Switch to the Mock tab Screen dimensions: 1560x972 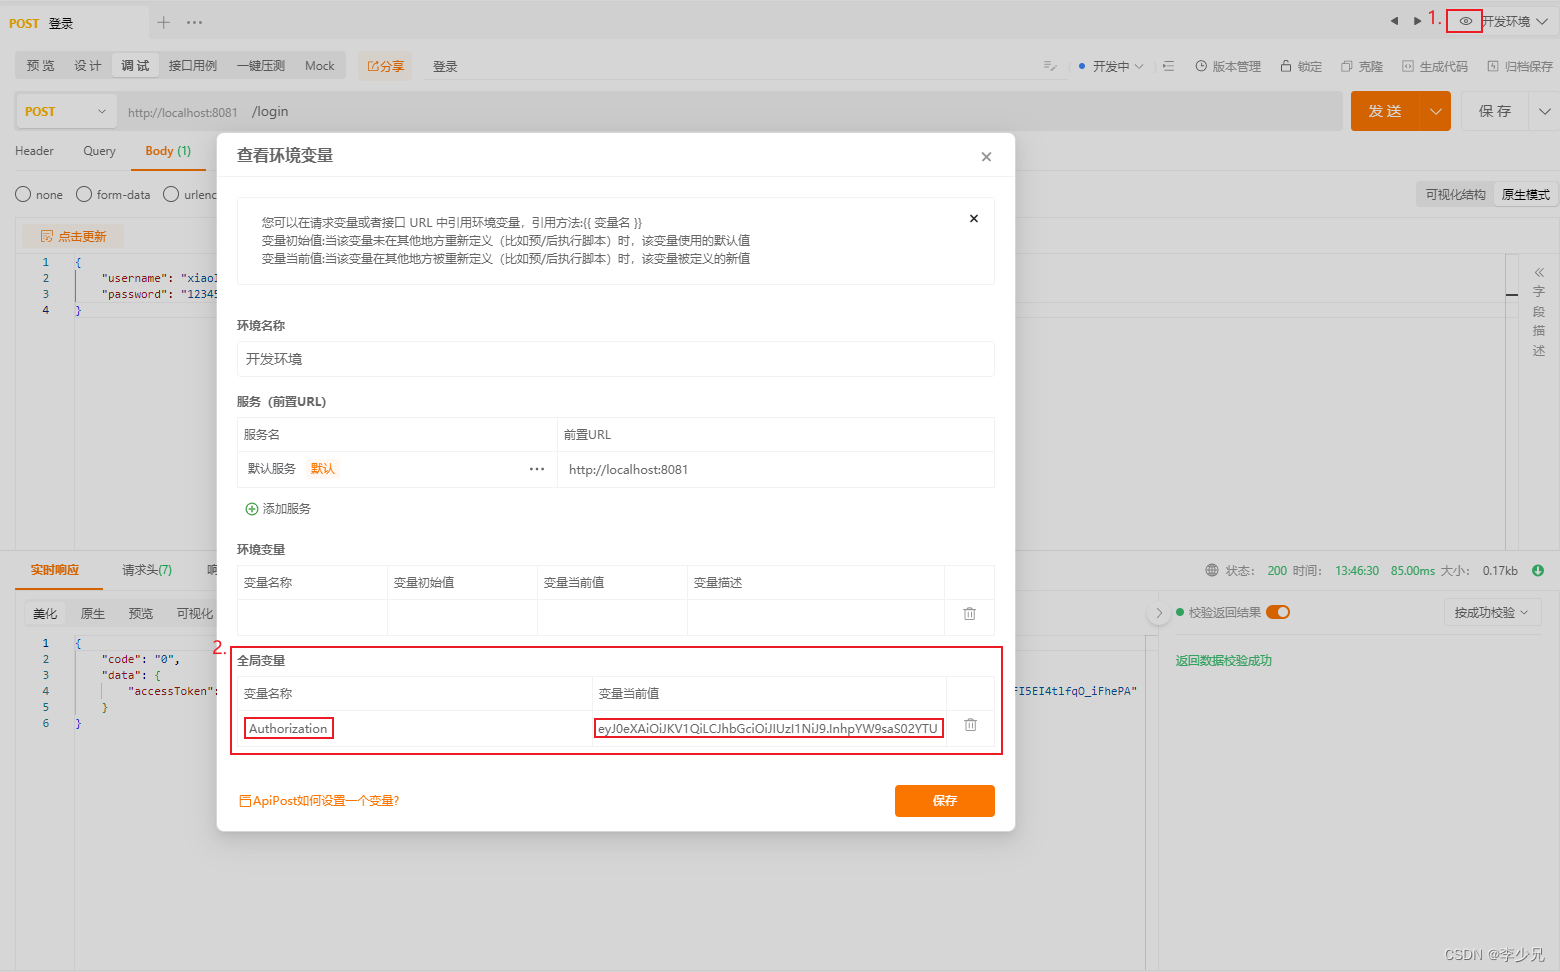click(319, 65)
